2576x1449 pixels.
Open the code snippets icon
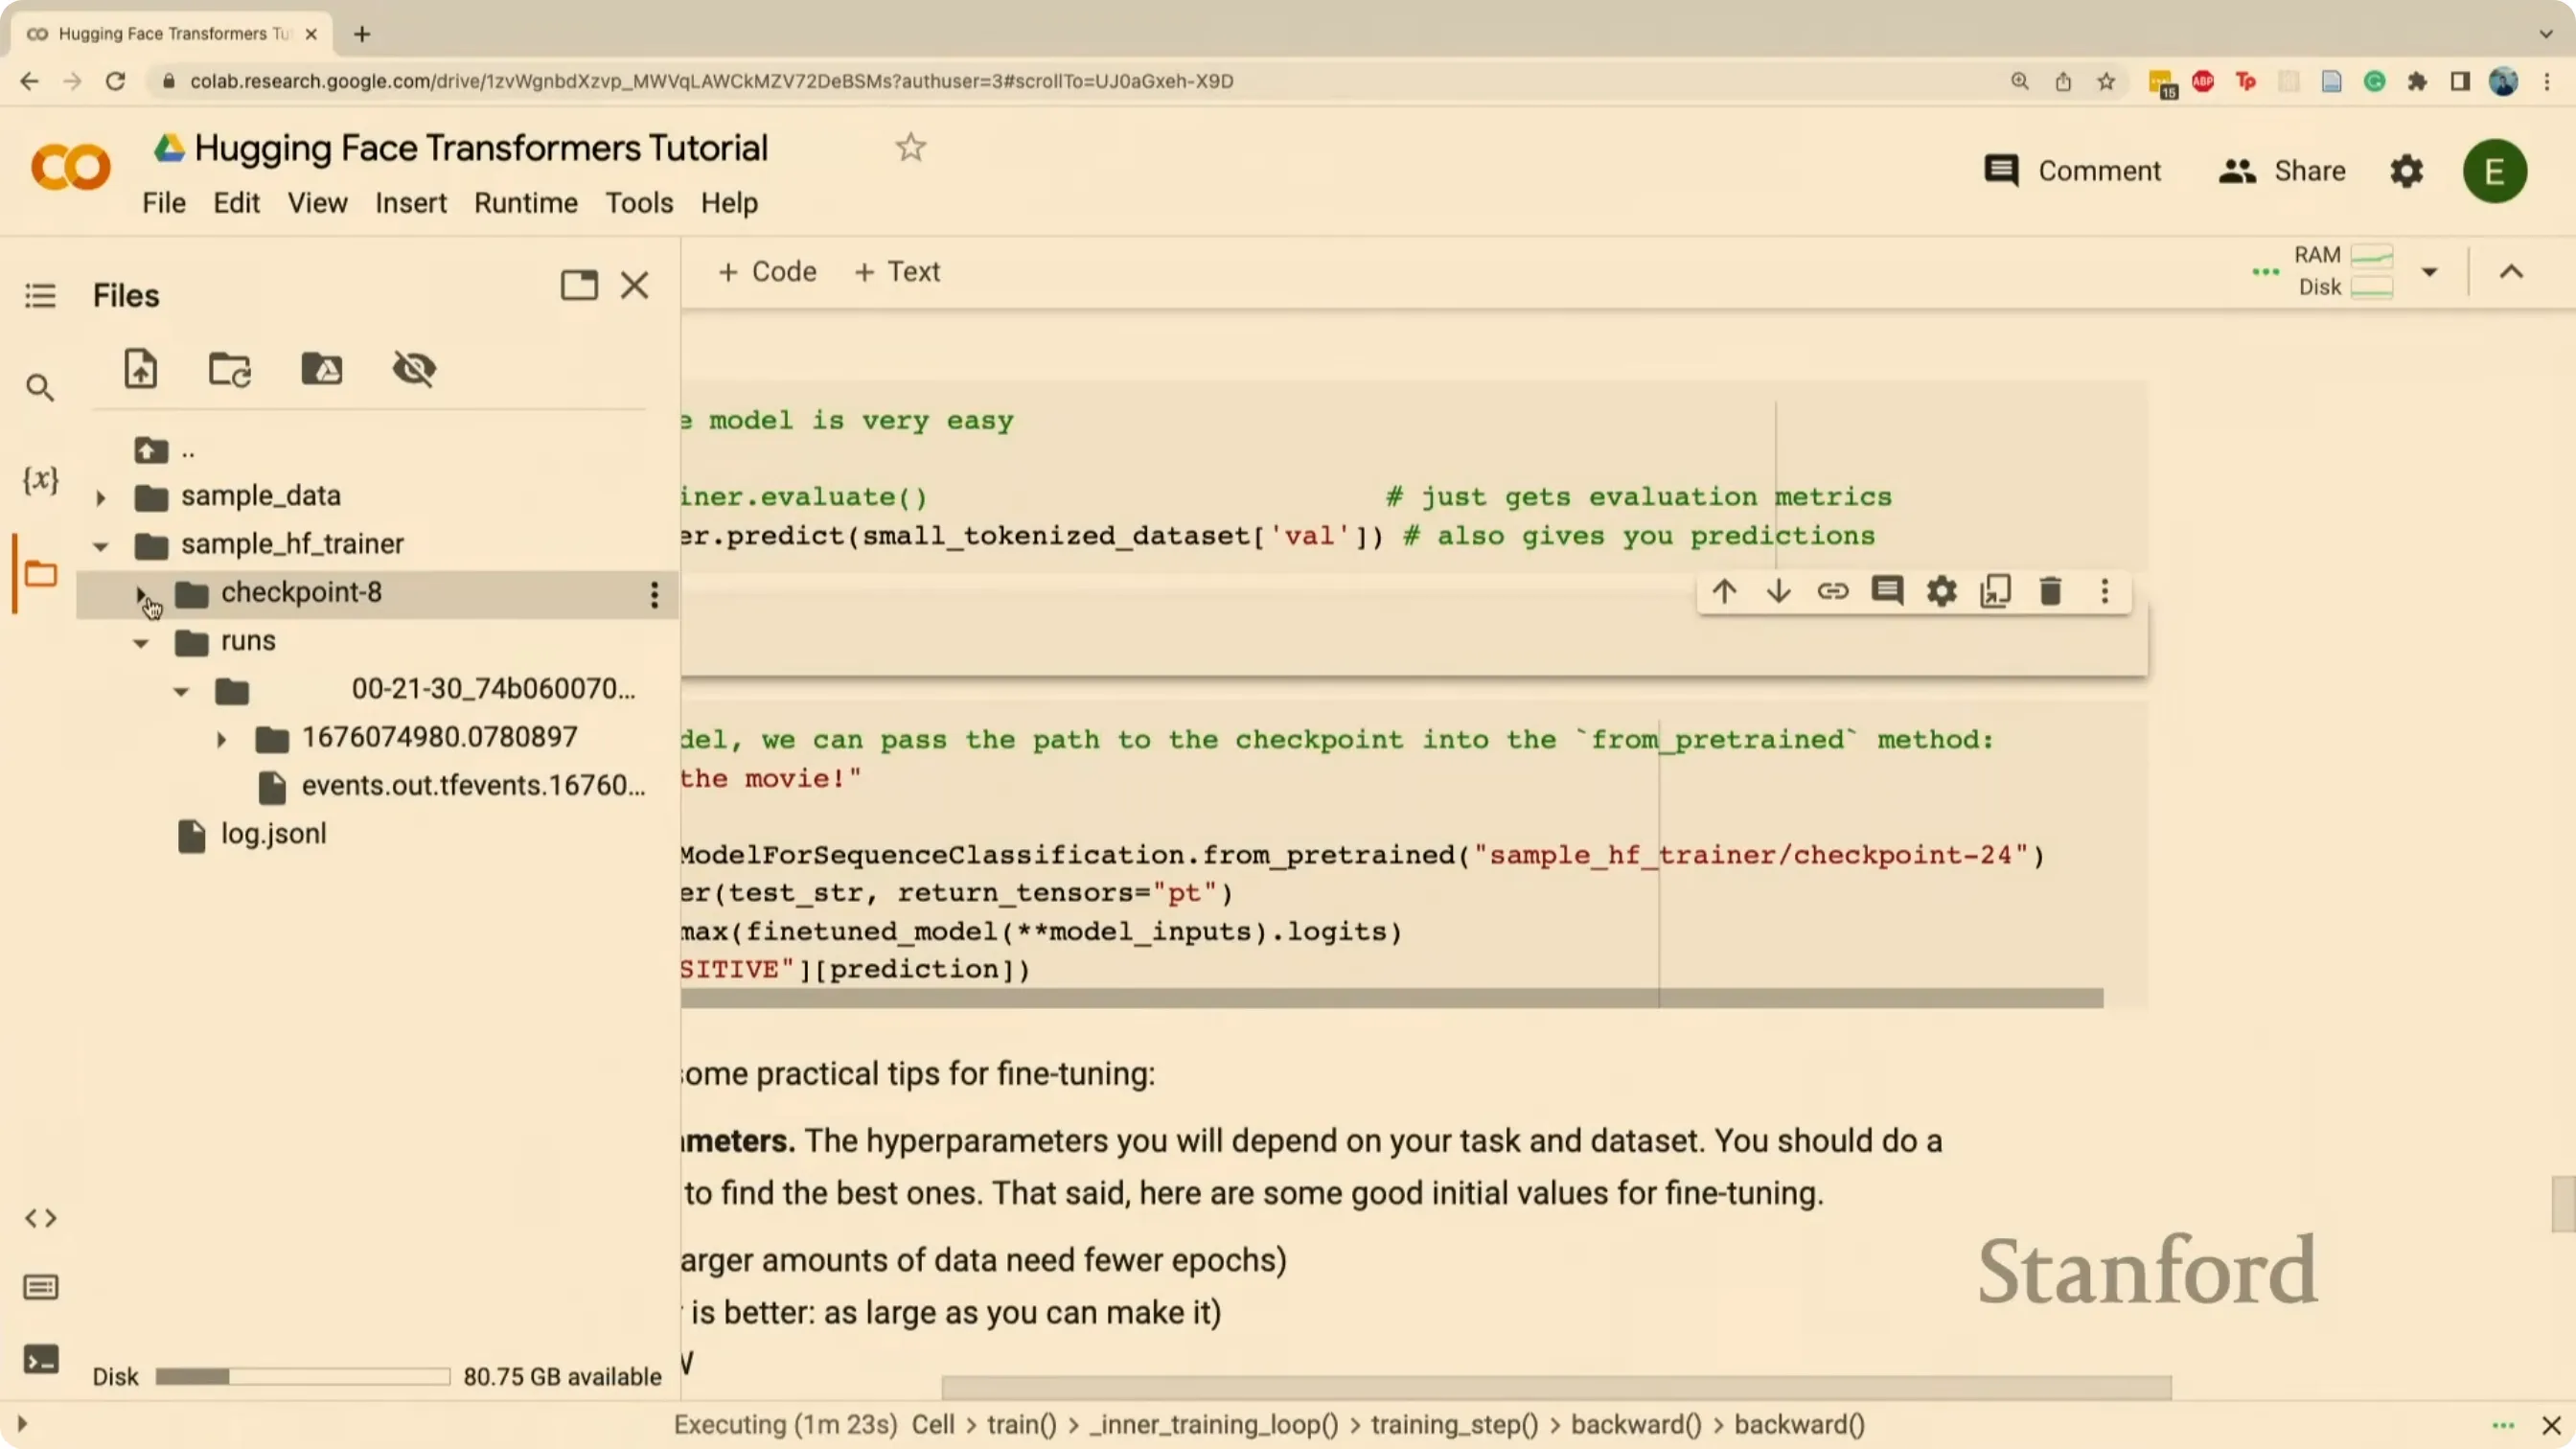40,1218
